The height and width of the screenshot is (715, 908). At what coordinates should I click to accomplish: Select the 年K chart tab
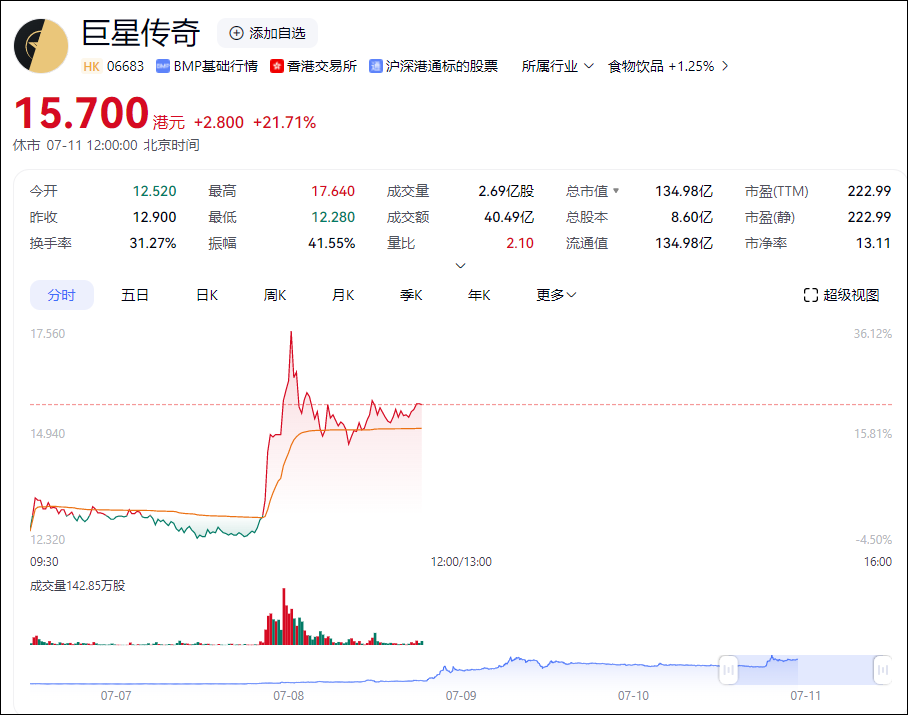pos(479,295)
